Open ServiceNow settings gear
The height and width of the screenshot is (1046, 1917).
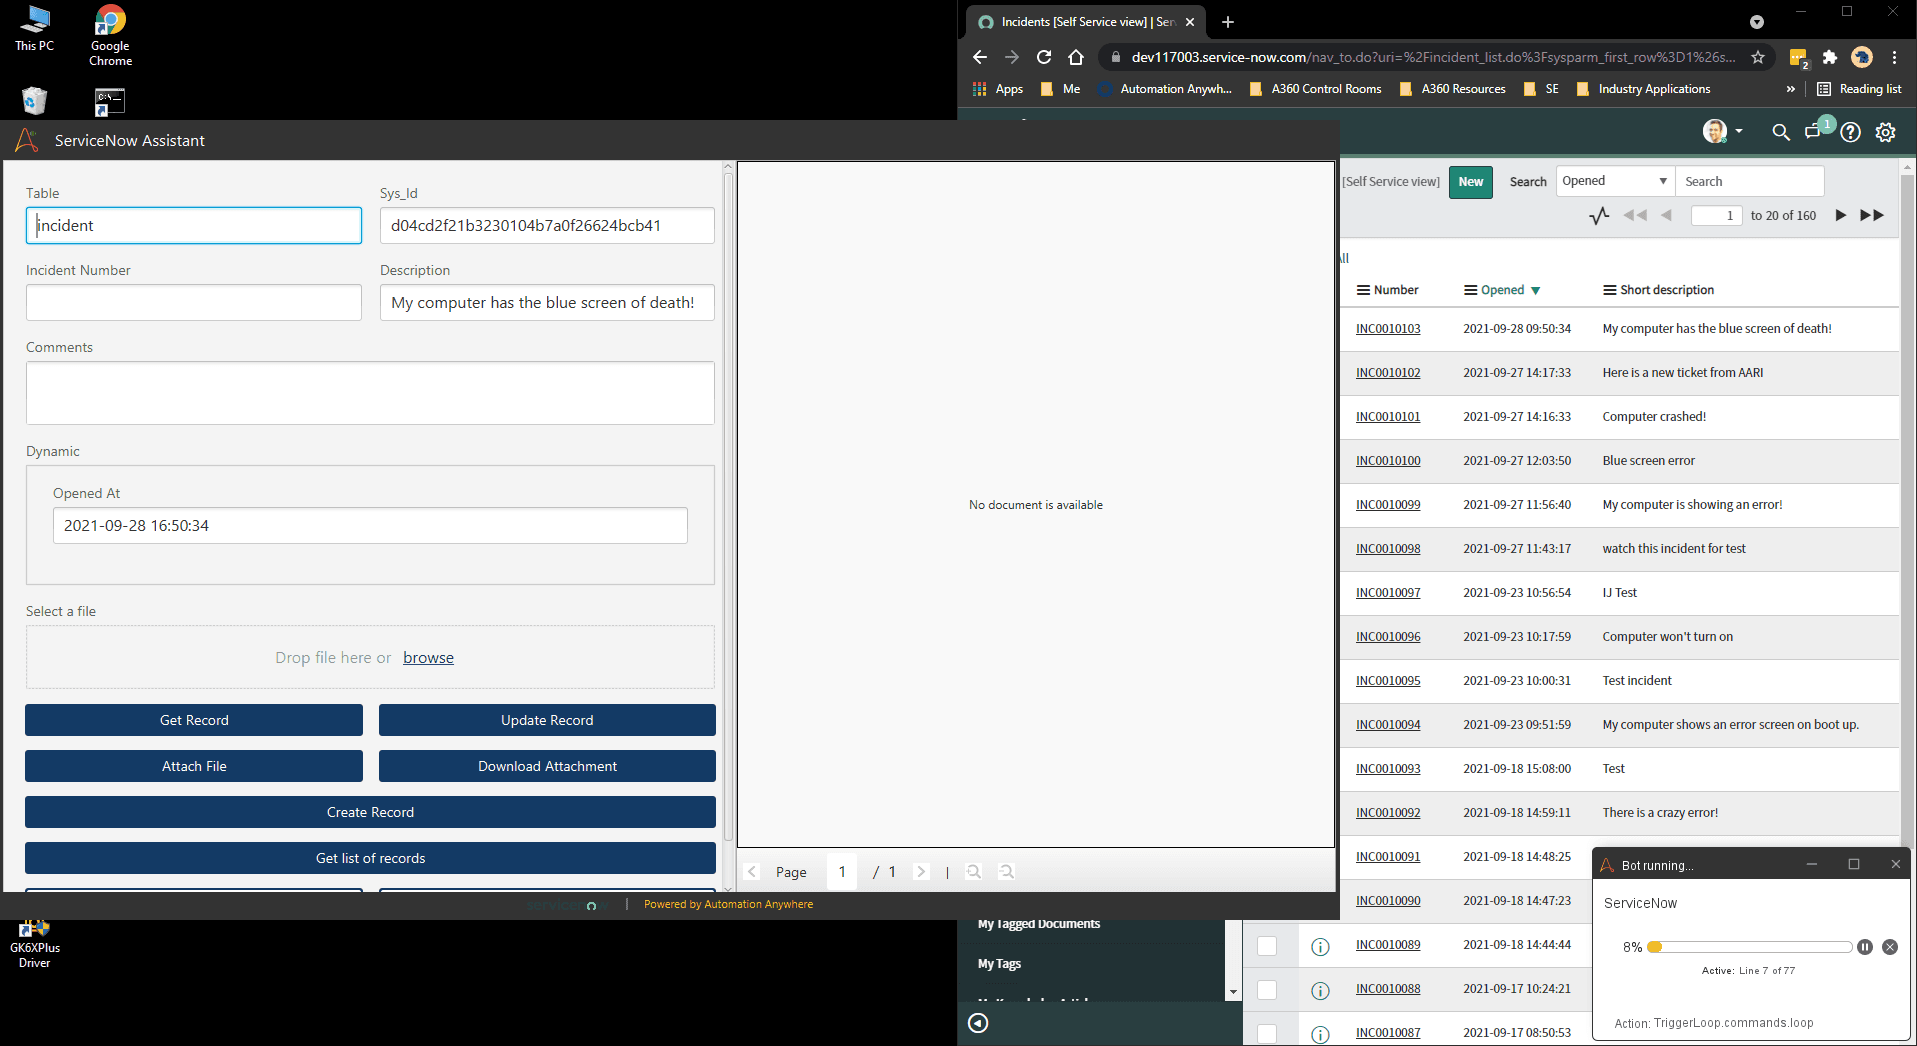click(1886, 132)
